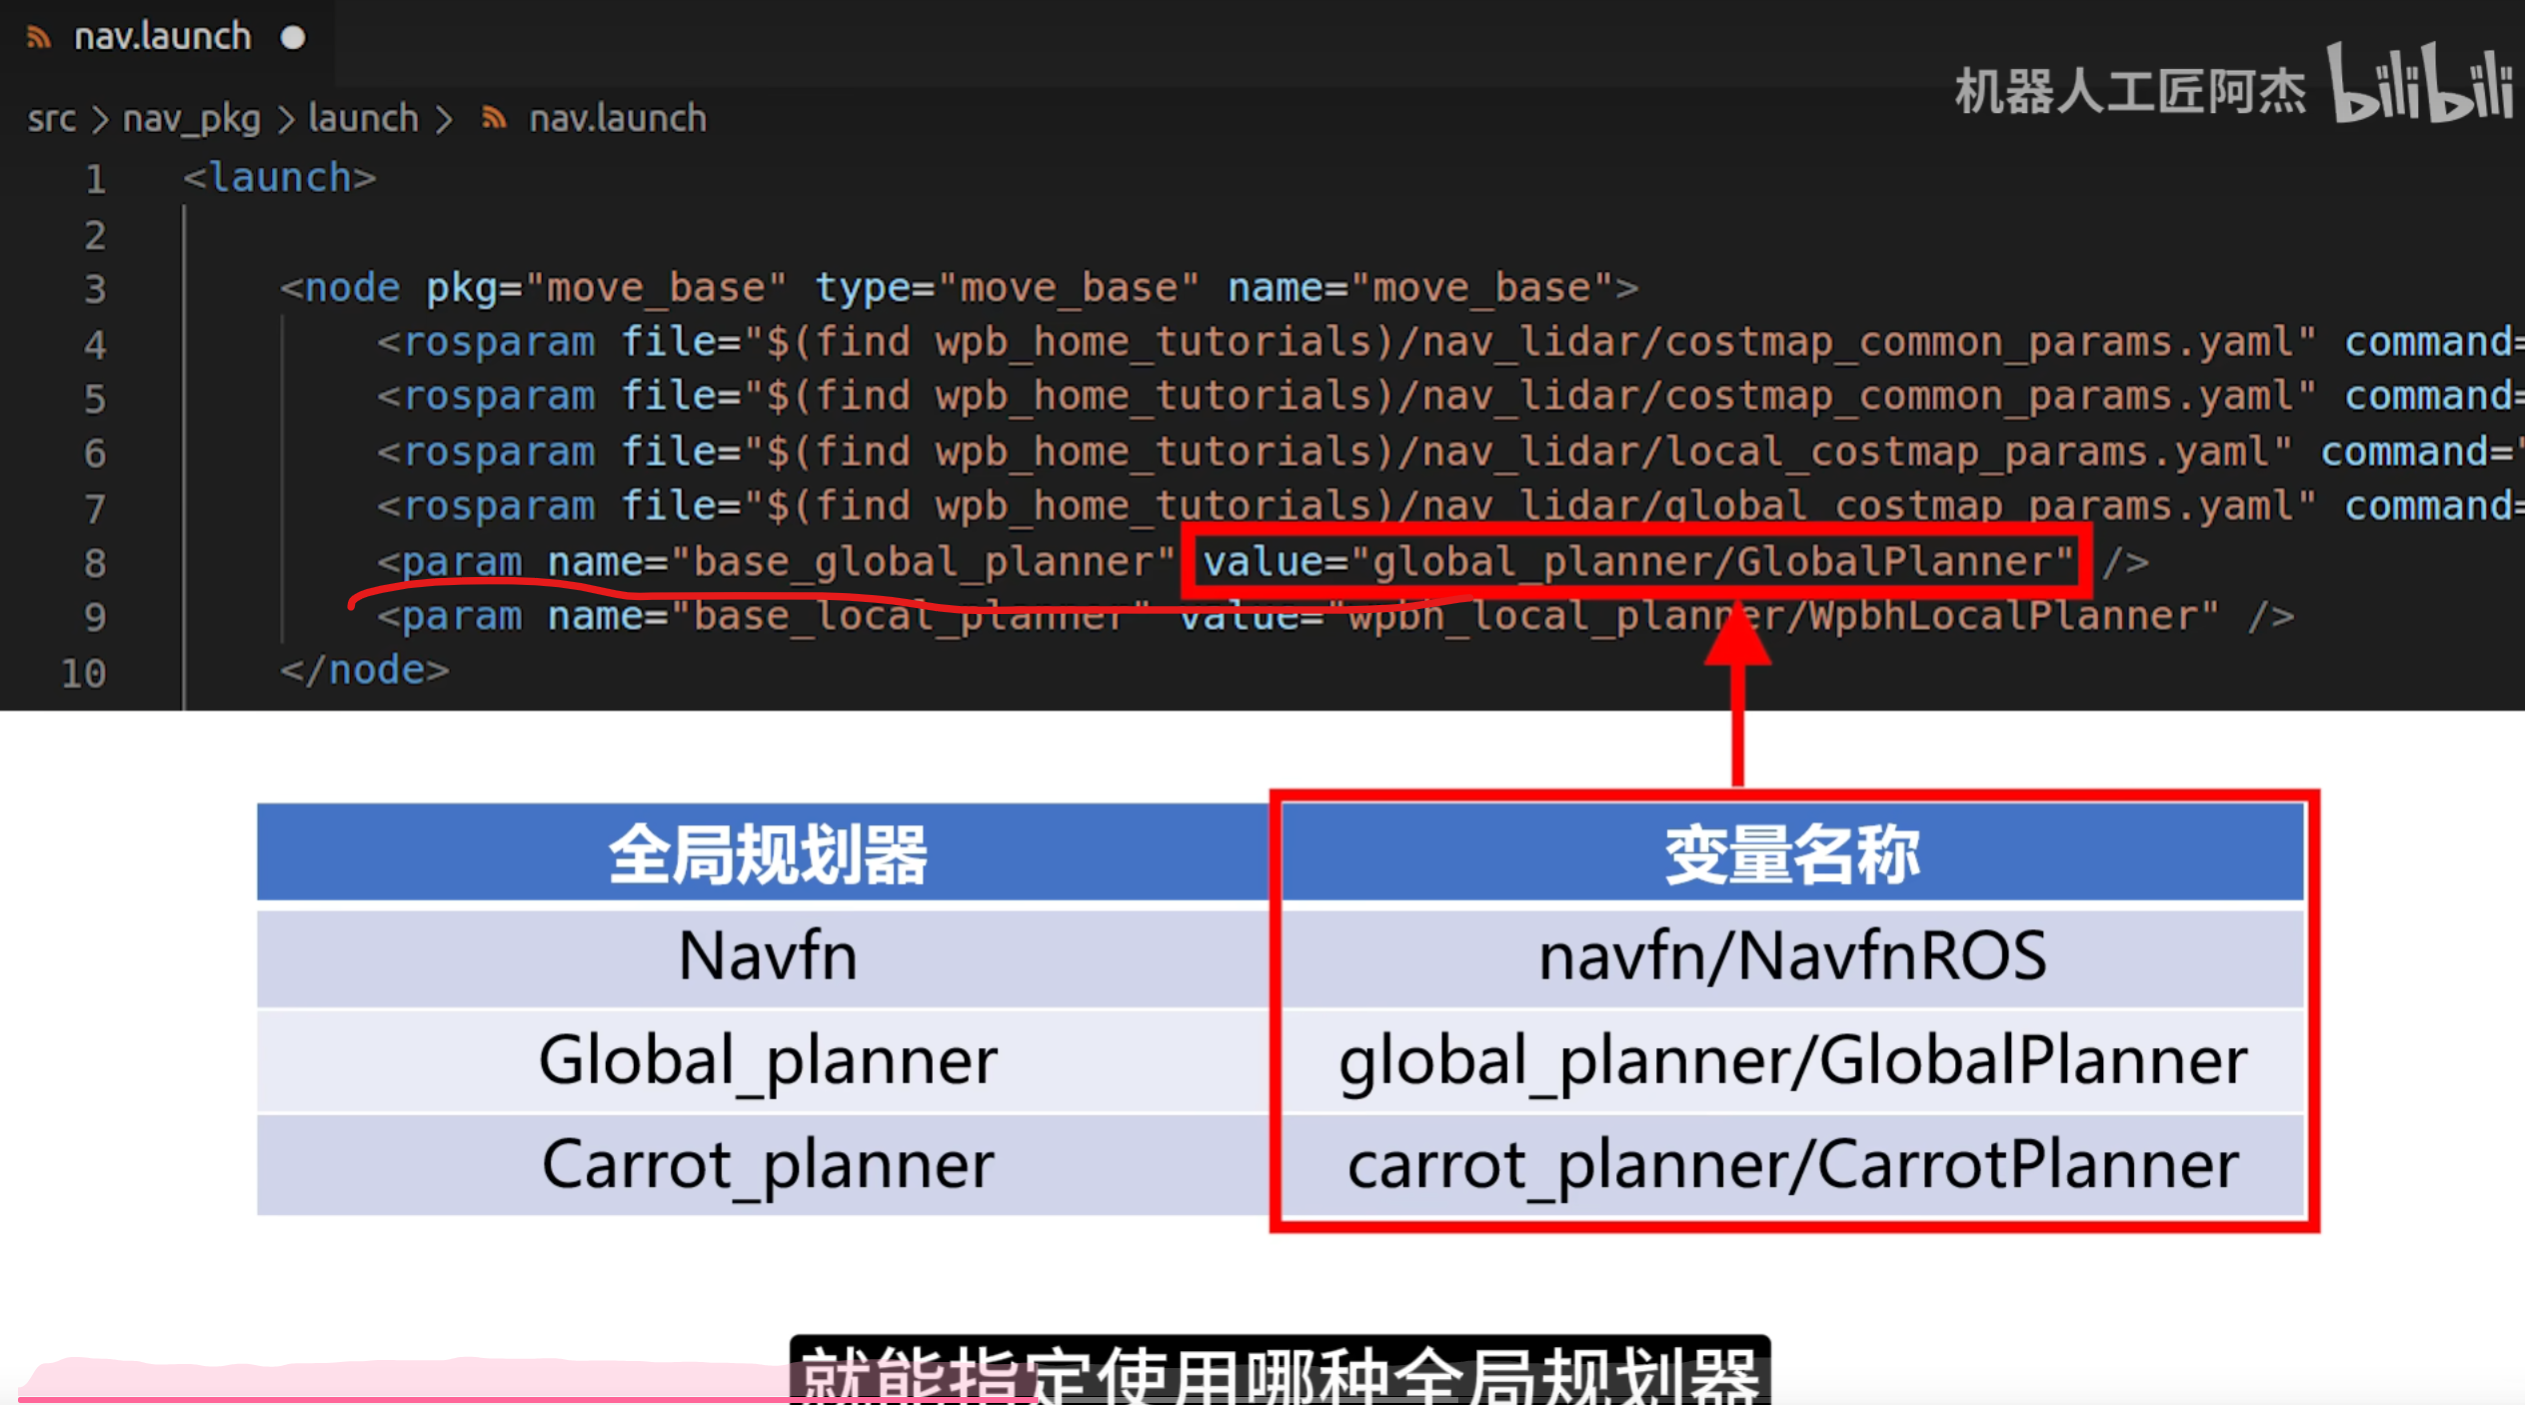Click the unsaved dot indicator on the tab
Viewport: 2525px width, 1405px height.
click(x=292, y=38)
